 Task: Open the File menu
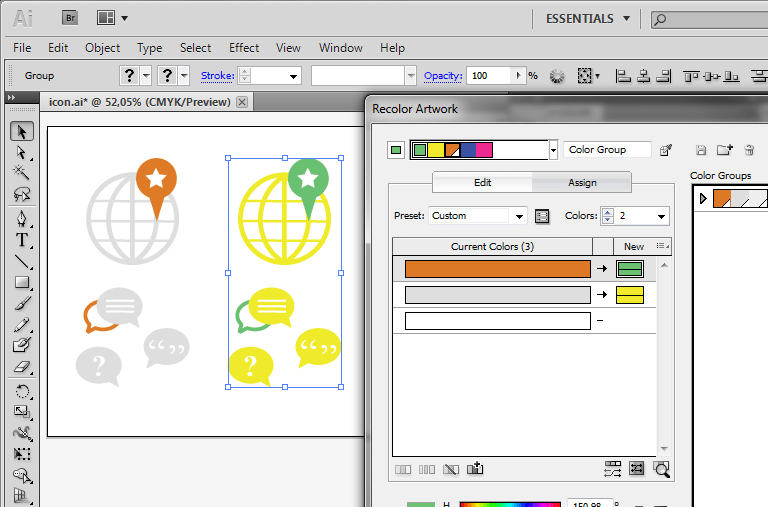pos(22,48)
